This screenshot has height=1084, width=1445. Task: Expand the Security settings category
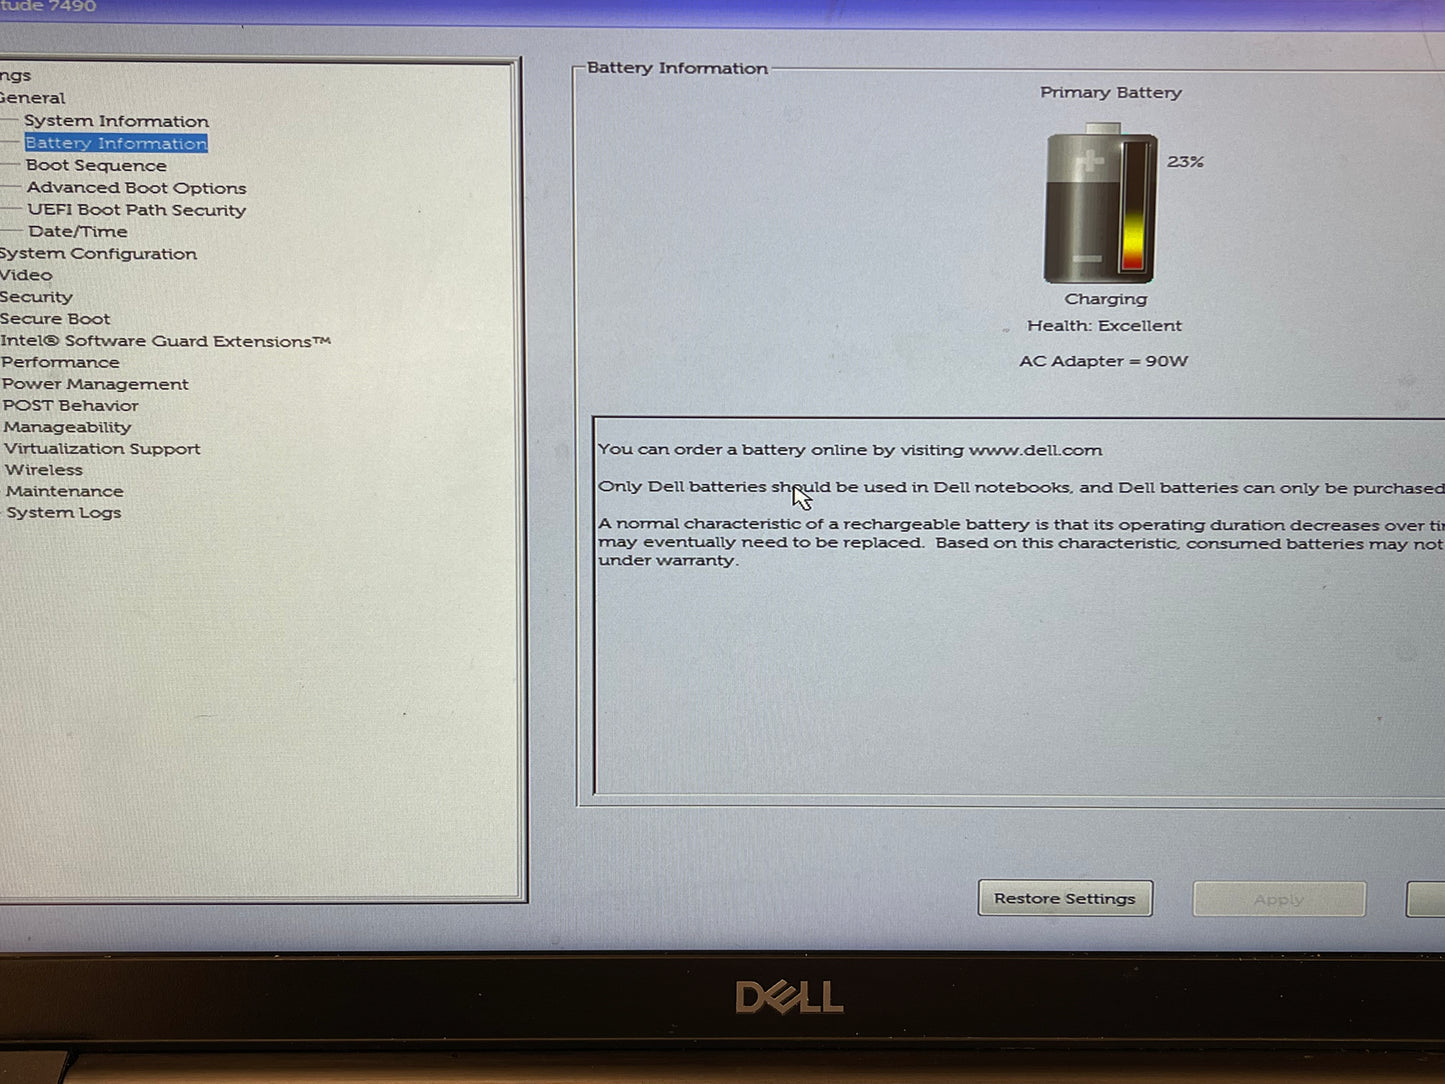coord(37,296)
